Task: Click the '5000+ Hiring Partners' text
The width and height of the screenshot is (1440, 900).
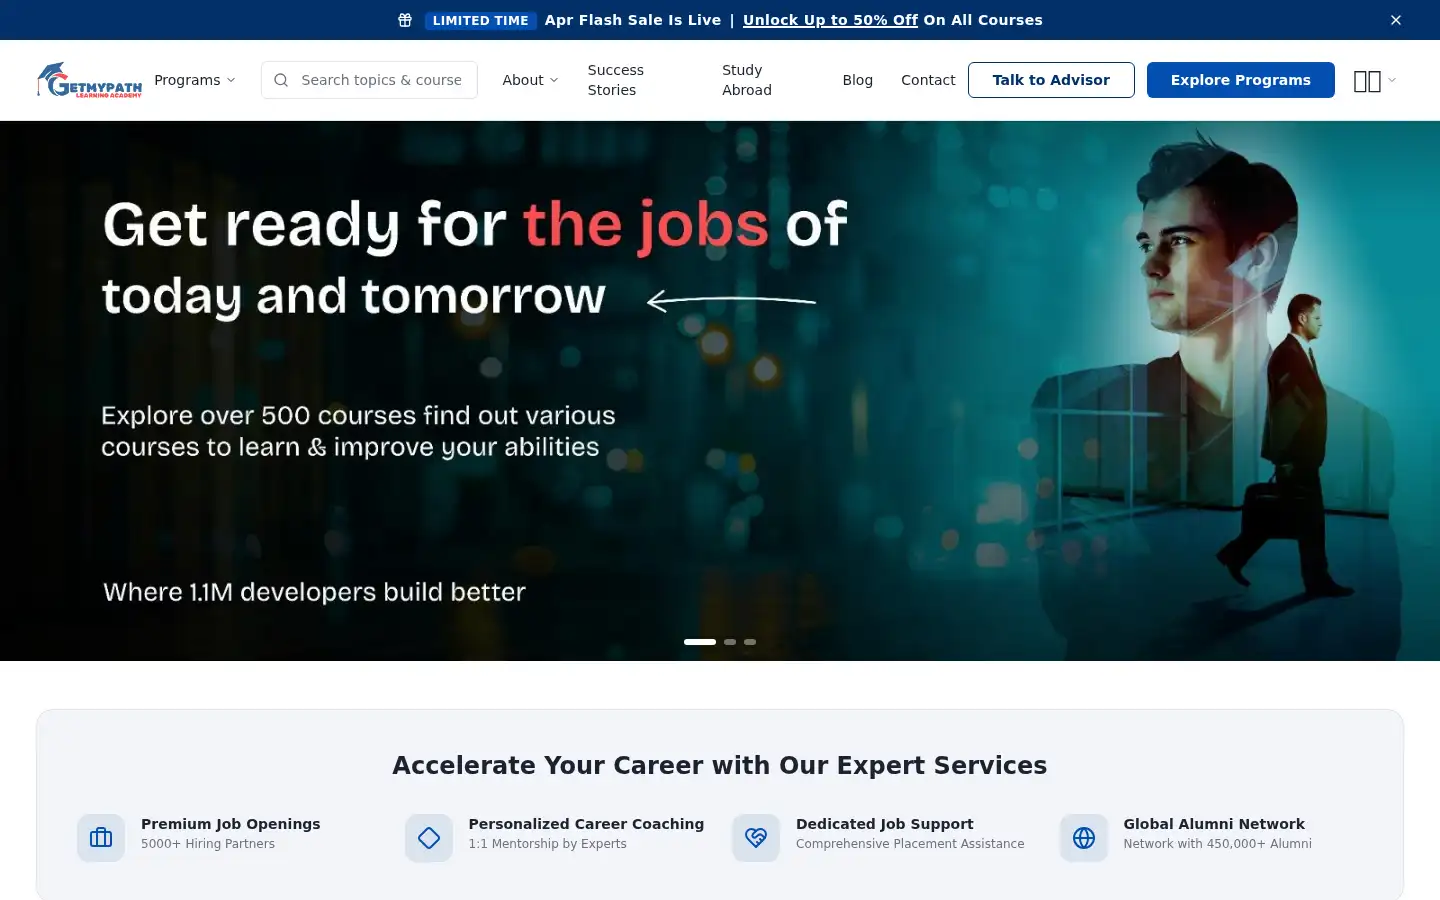Action: (x=208, y=844)
